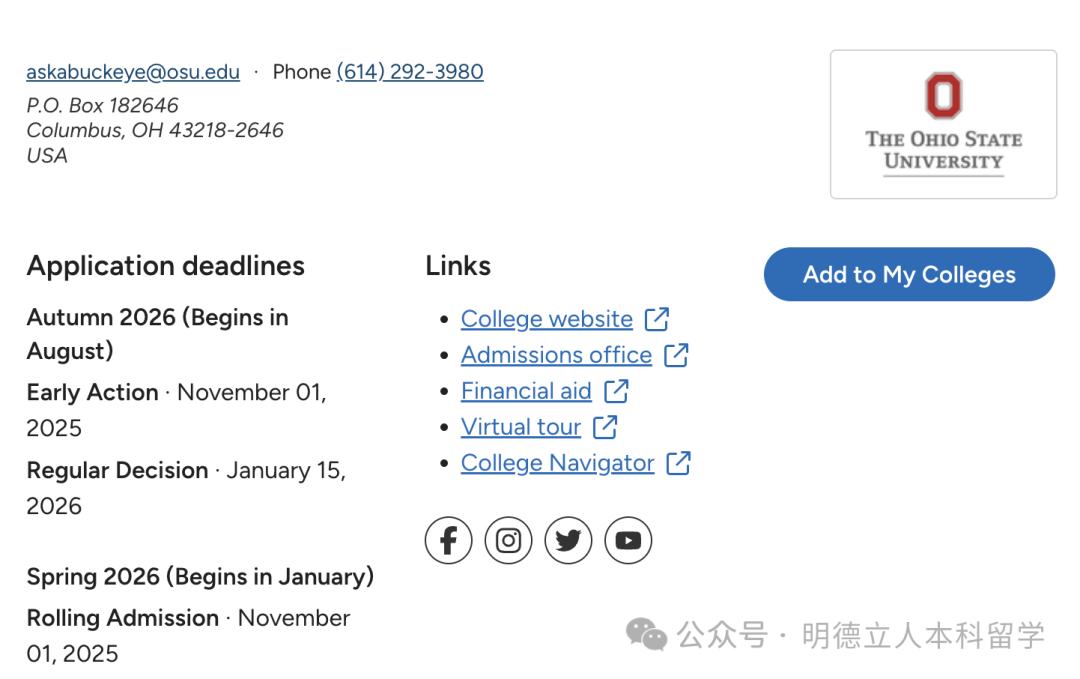This screenshot has width=1080, height=679.
Task: Click The Ohio State University logo
Action: click(943, 124)
